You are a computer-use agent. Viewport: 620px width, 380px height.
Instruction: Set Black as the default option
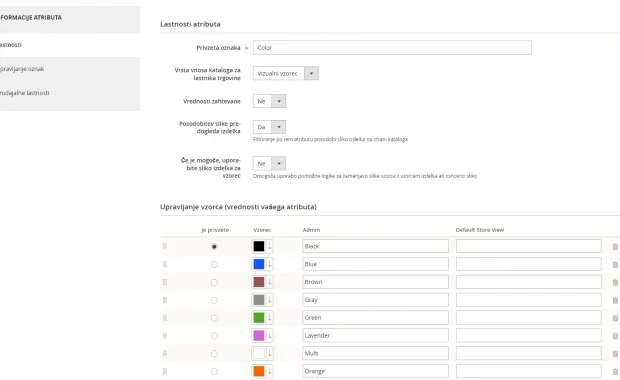pyautogui.click(x=214, y=246)
